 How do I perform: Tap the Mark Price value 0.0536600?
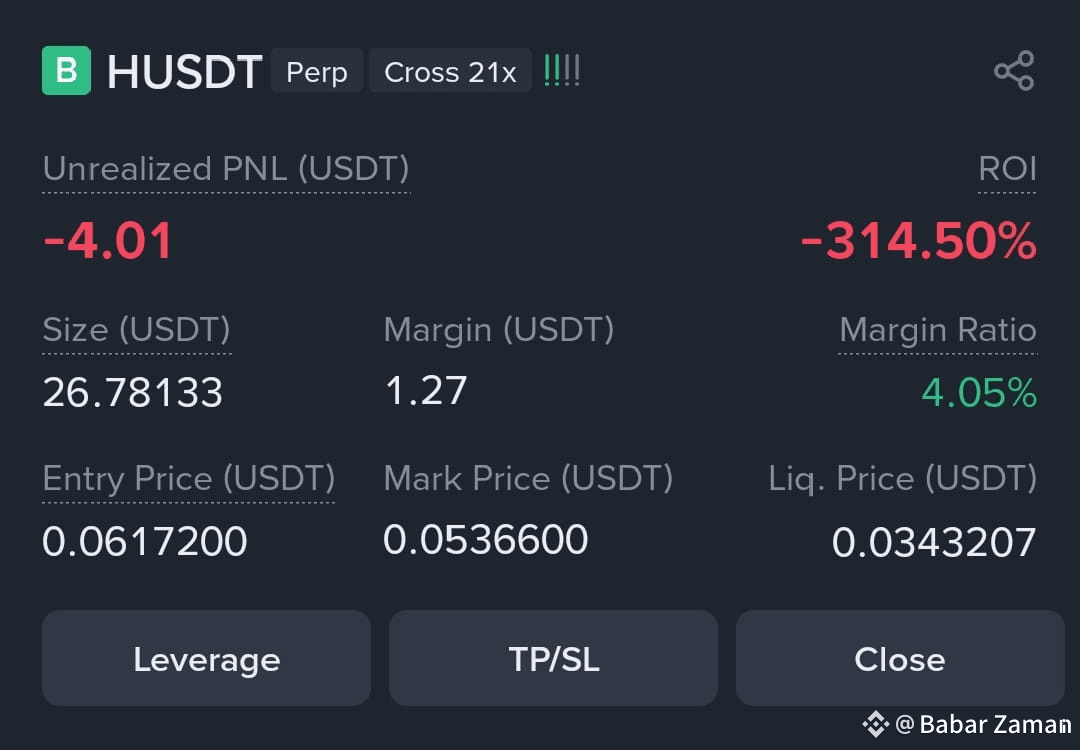click(x=486, y=539)
